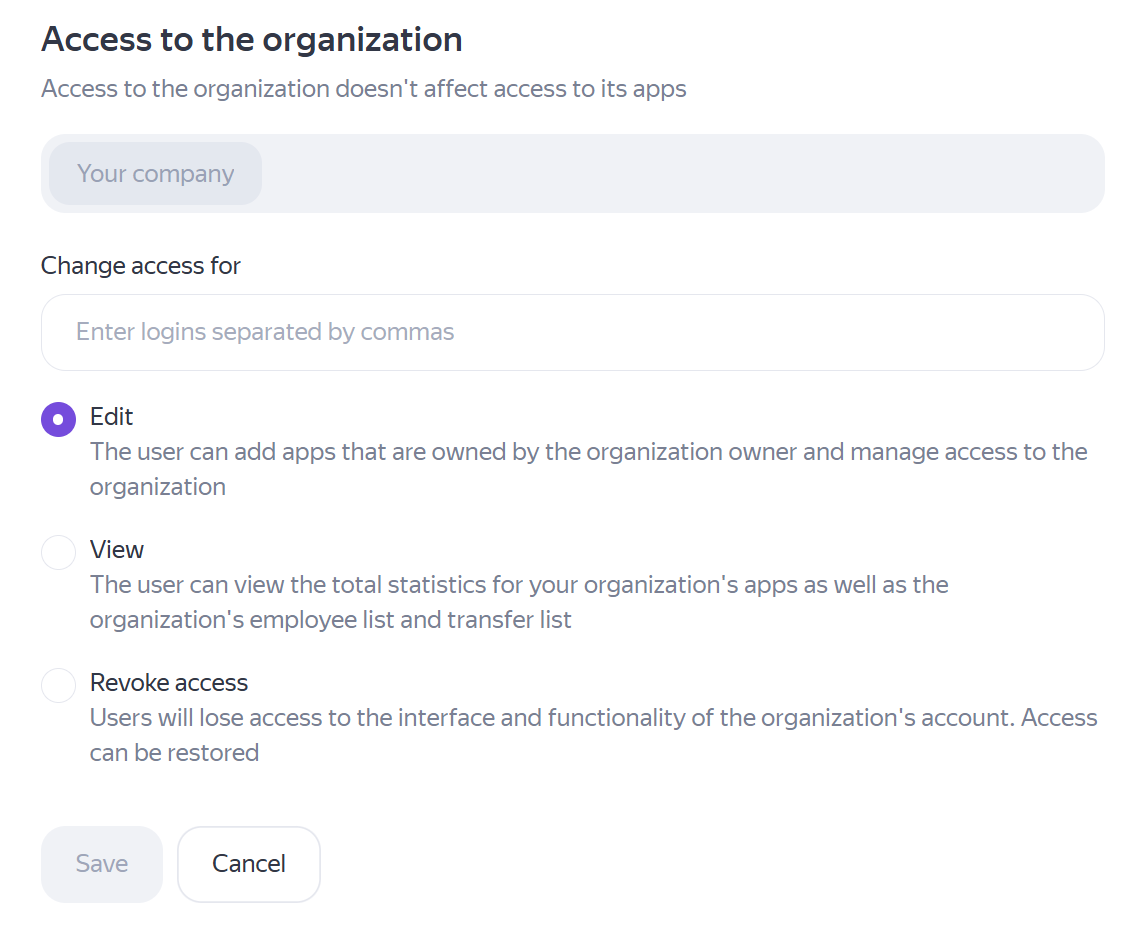
Task: Click the 'View' option label text
Action: coord(117,550)
